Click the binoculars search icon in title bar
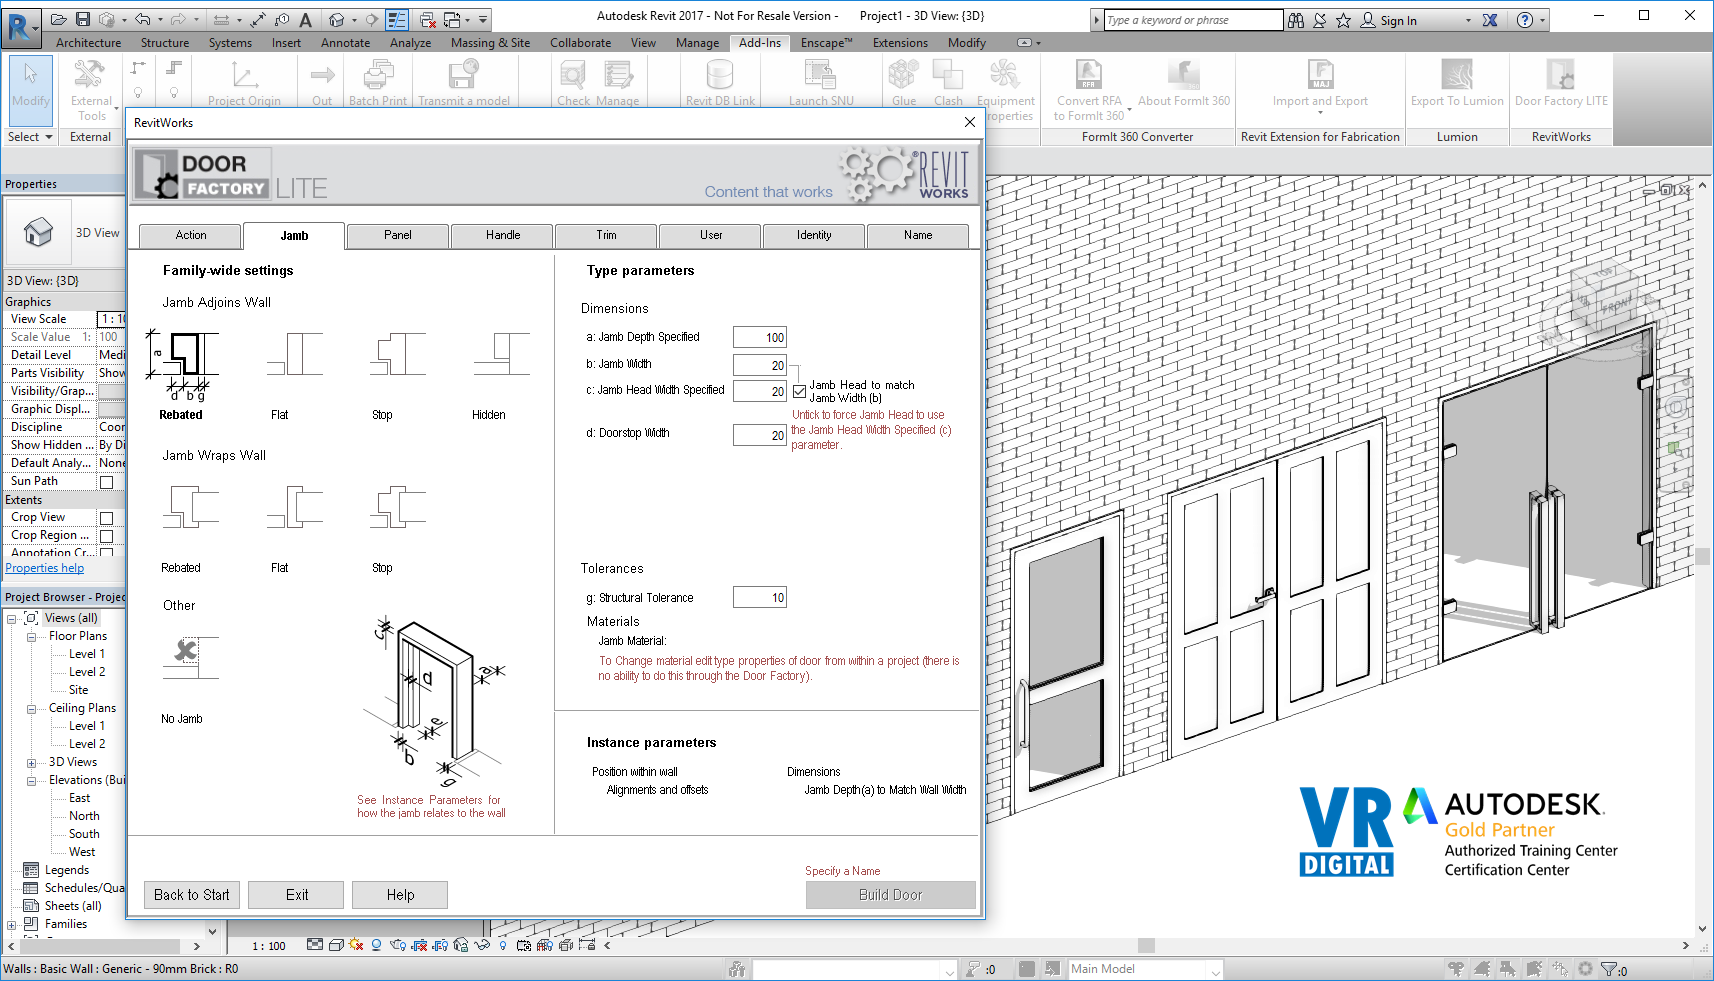Screen dimensions: 1714x981 (x=1296, y=20)
